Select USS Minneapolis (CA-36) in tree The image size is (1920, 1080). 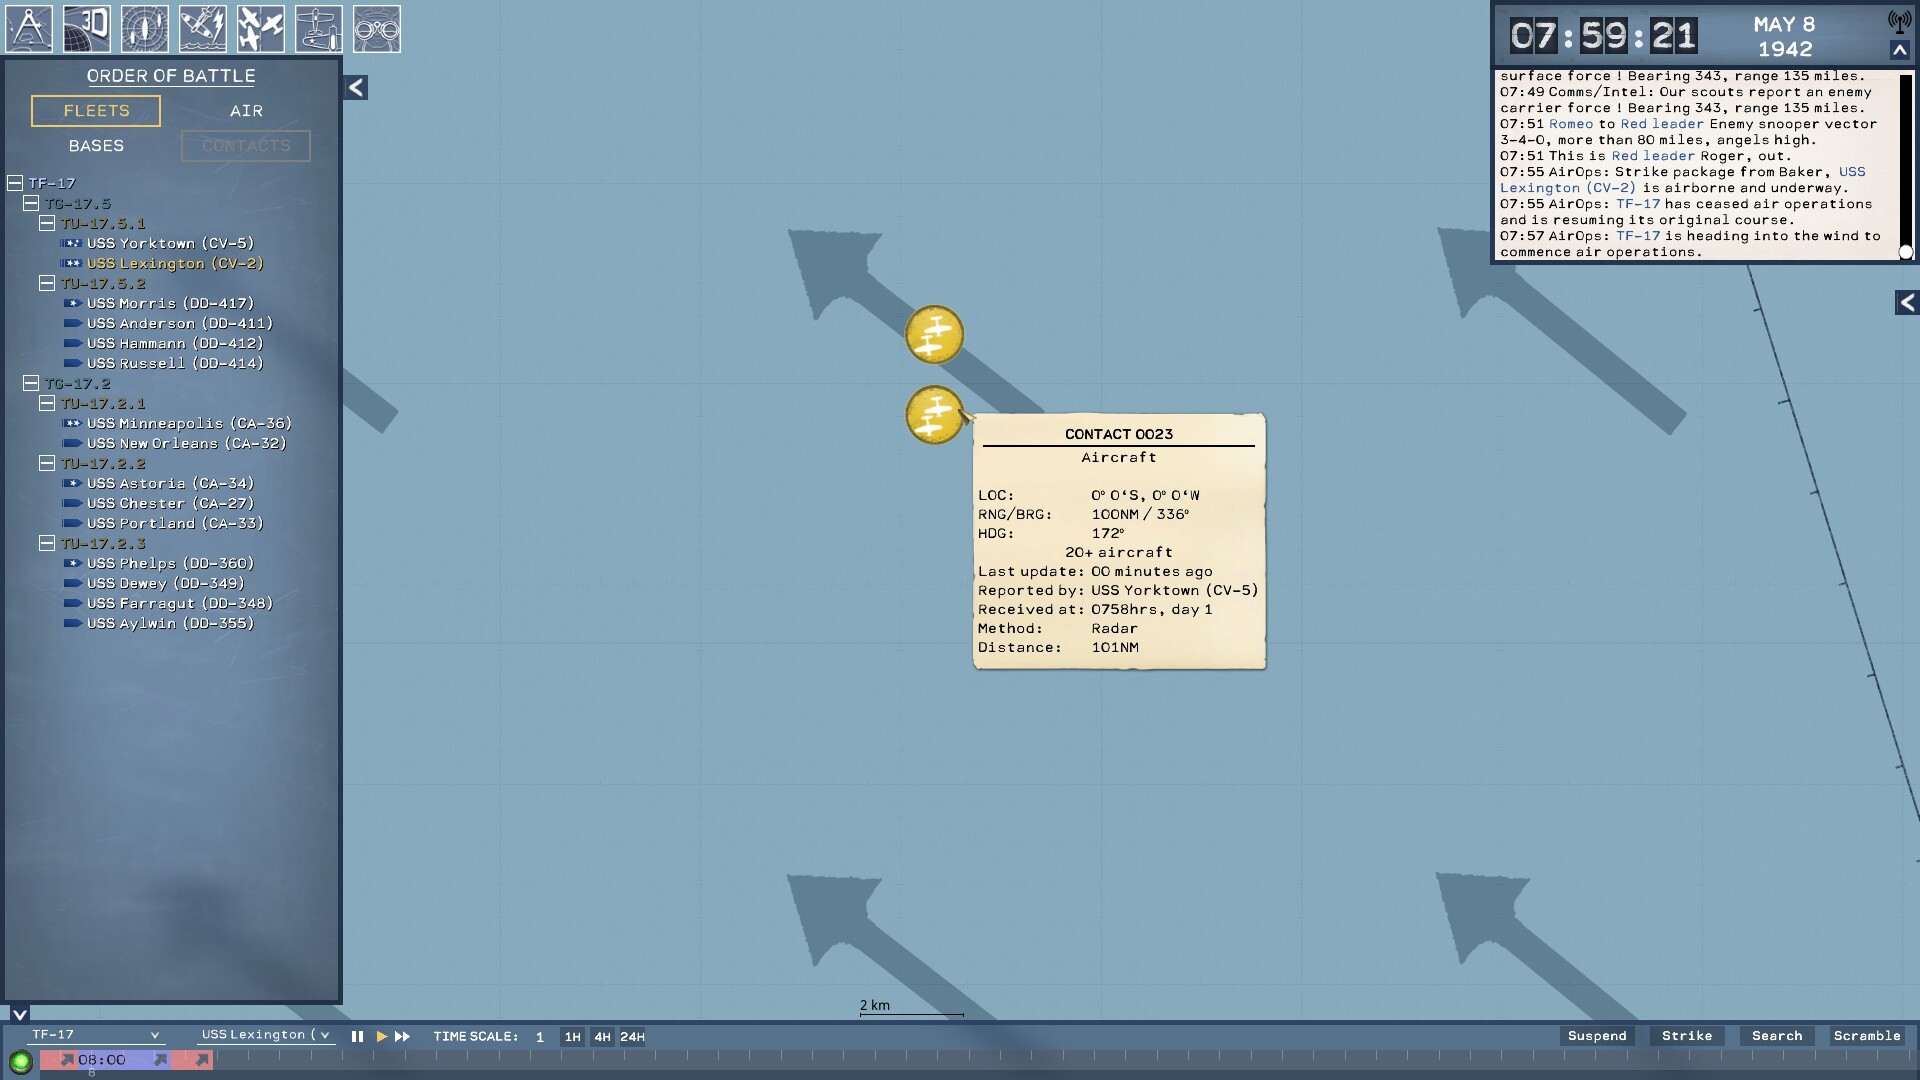click(189, 423)
